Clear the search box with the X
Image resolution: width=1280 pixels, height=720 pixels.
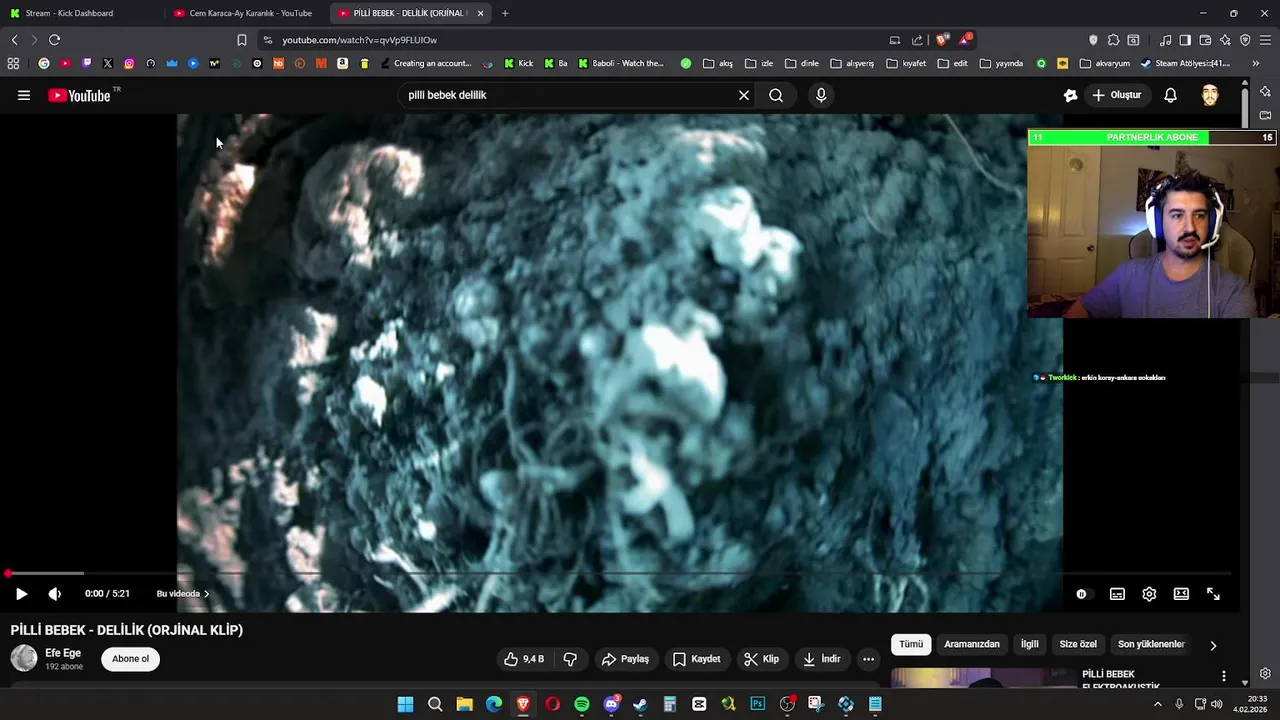(744, 95)
